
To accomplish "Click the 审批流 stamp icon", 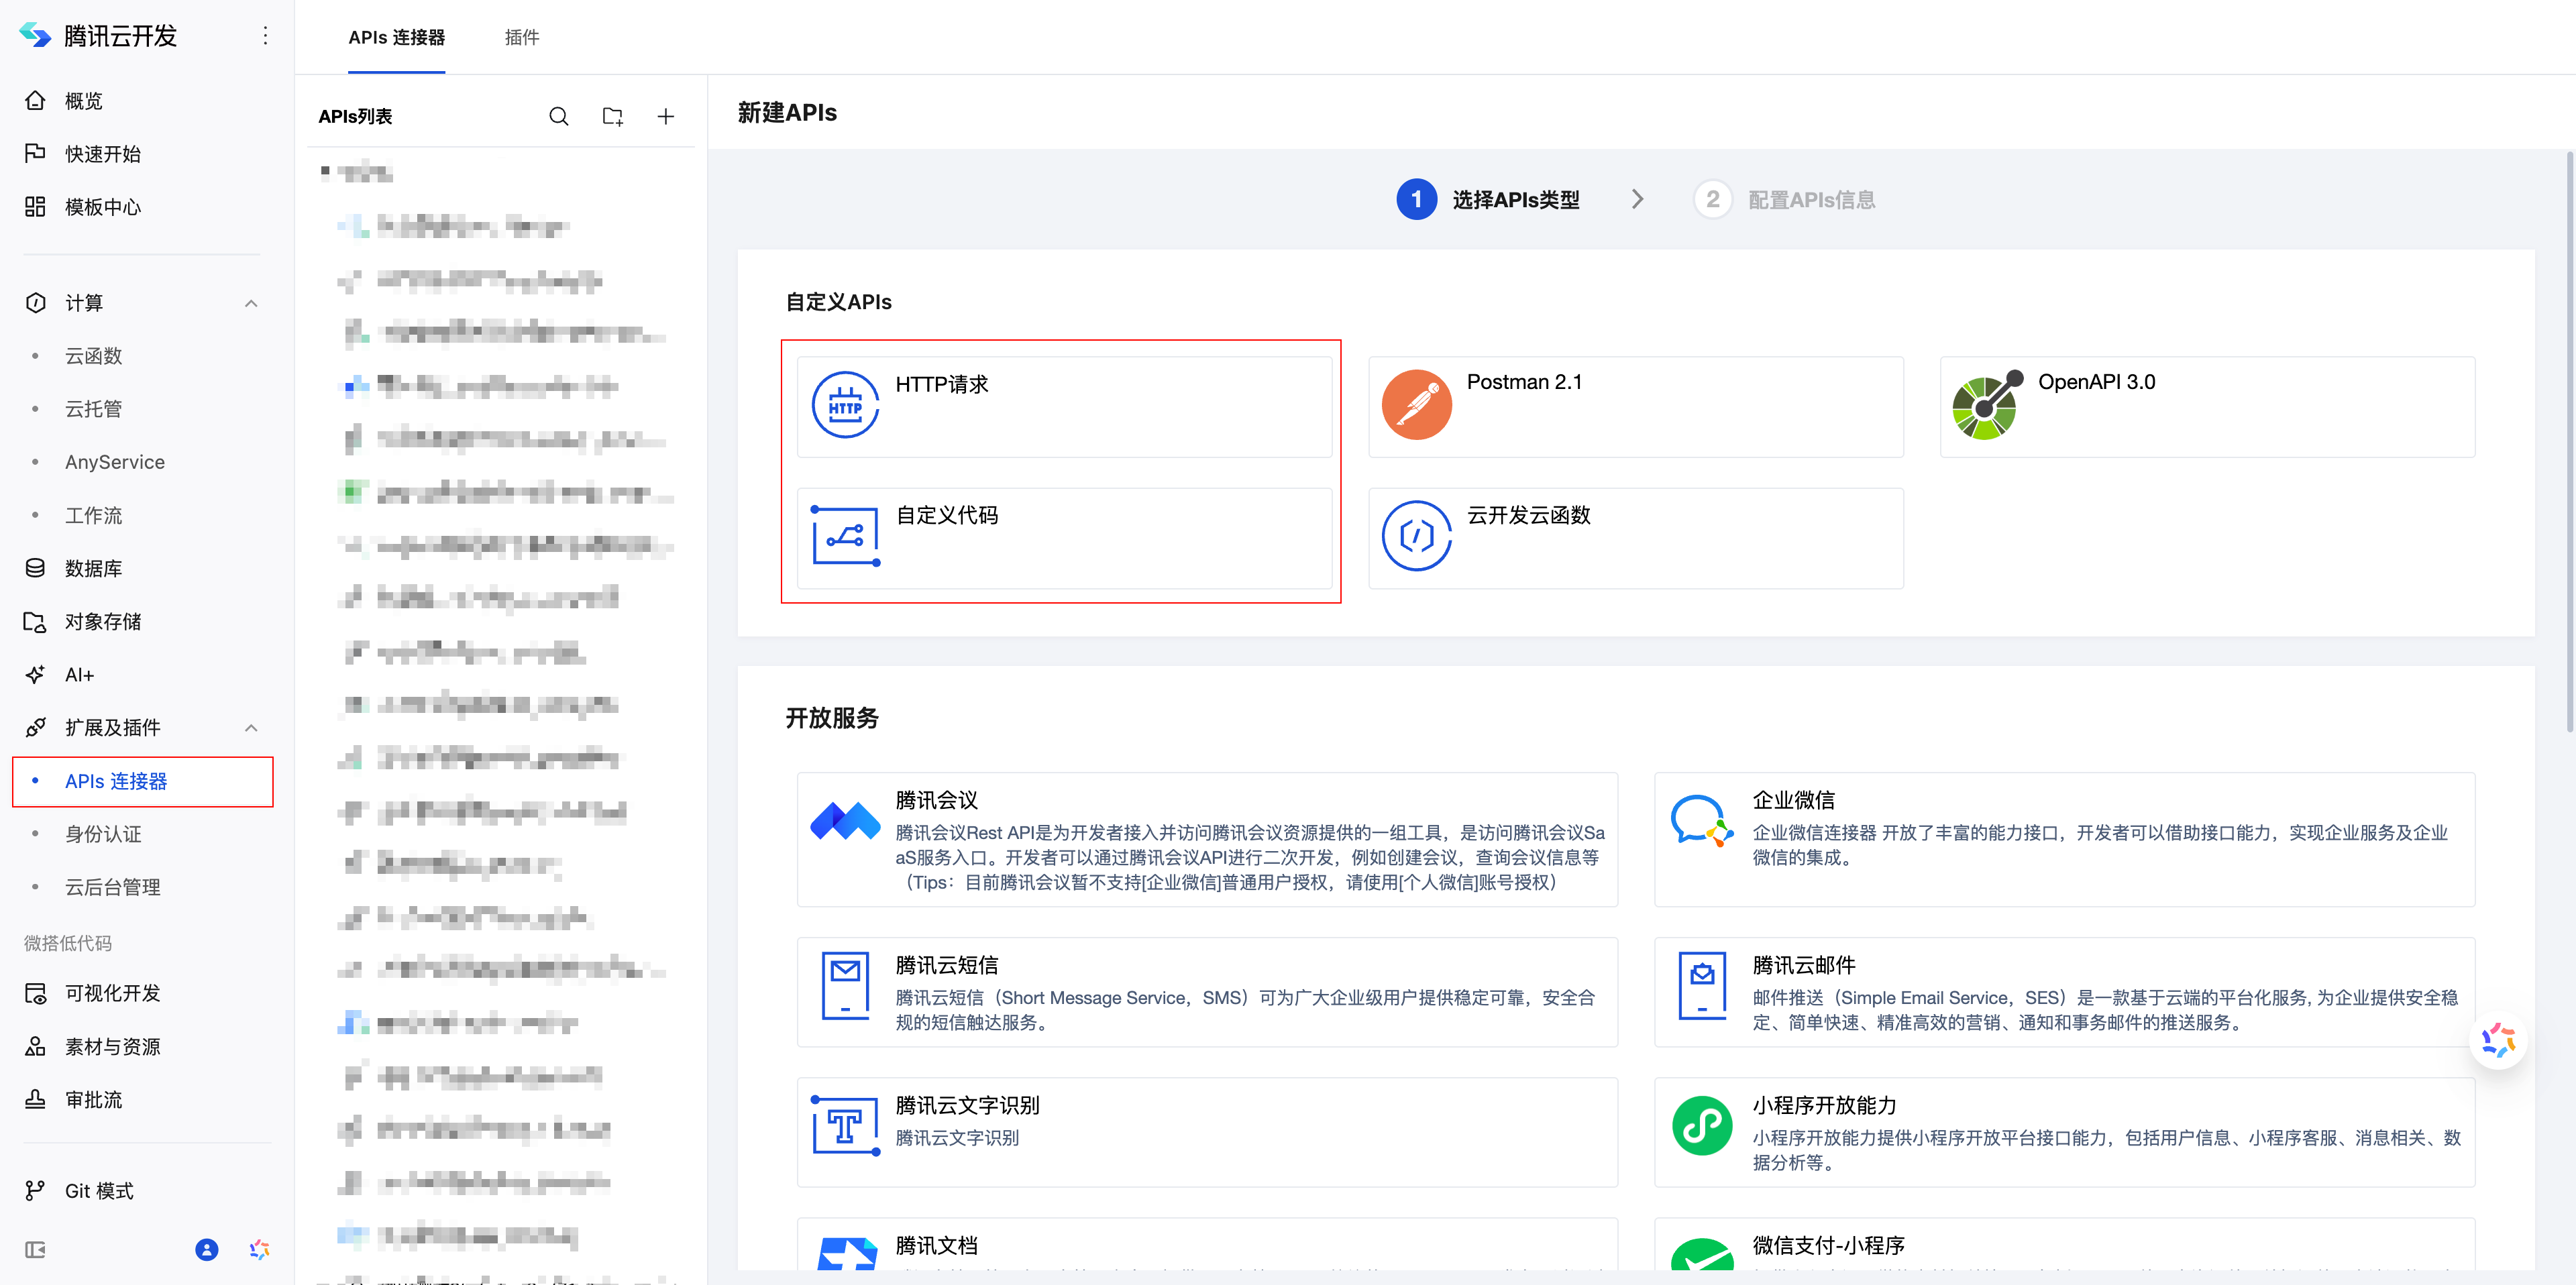I will click(35, 1099).
